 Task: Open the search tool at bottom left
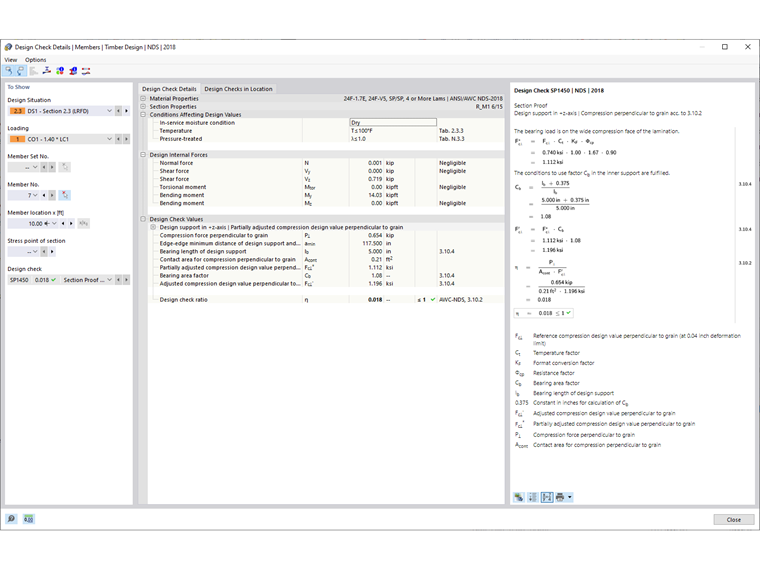click(11, 519)
